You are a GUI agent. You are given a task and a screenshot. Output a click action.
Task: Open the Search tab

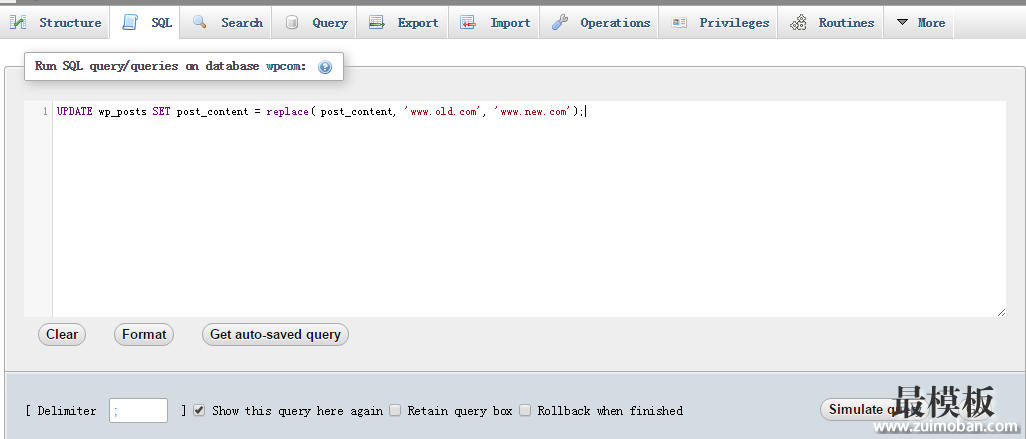click(x=227, y=23)
